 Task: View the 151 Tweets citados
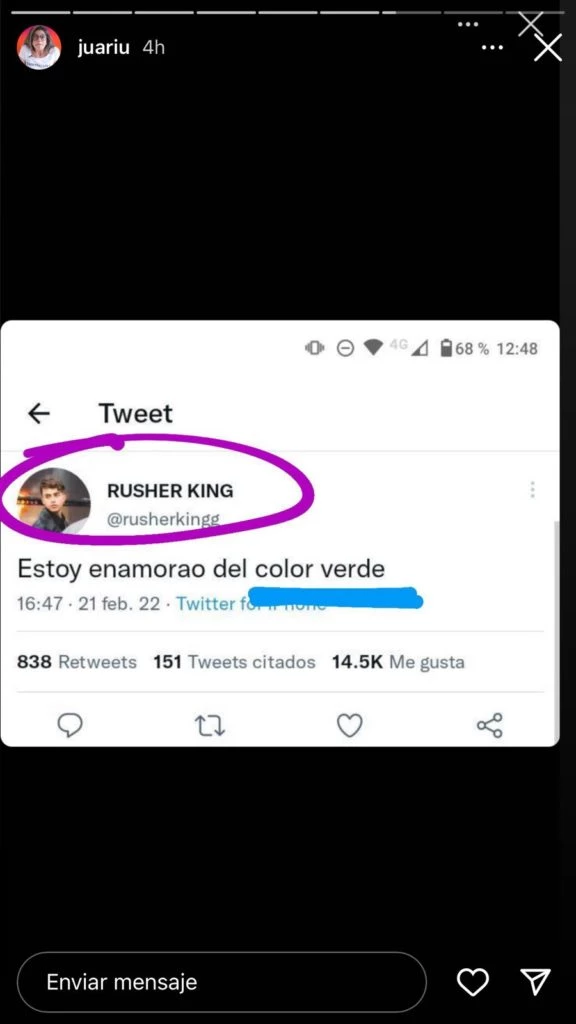tap(234, 662)
